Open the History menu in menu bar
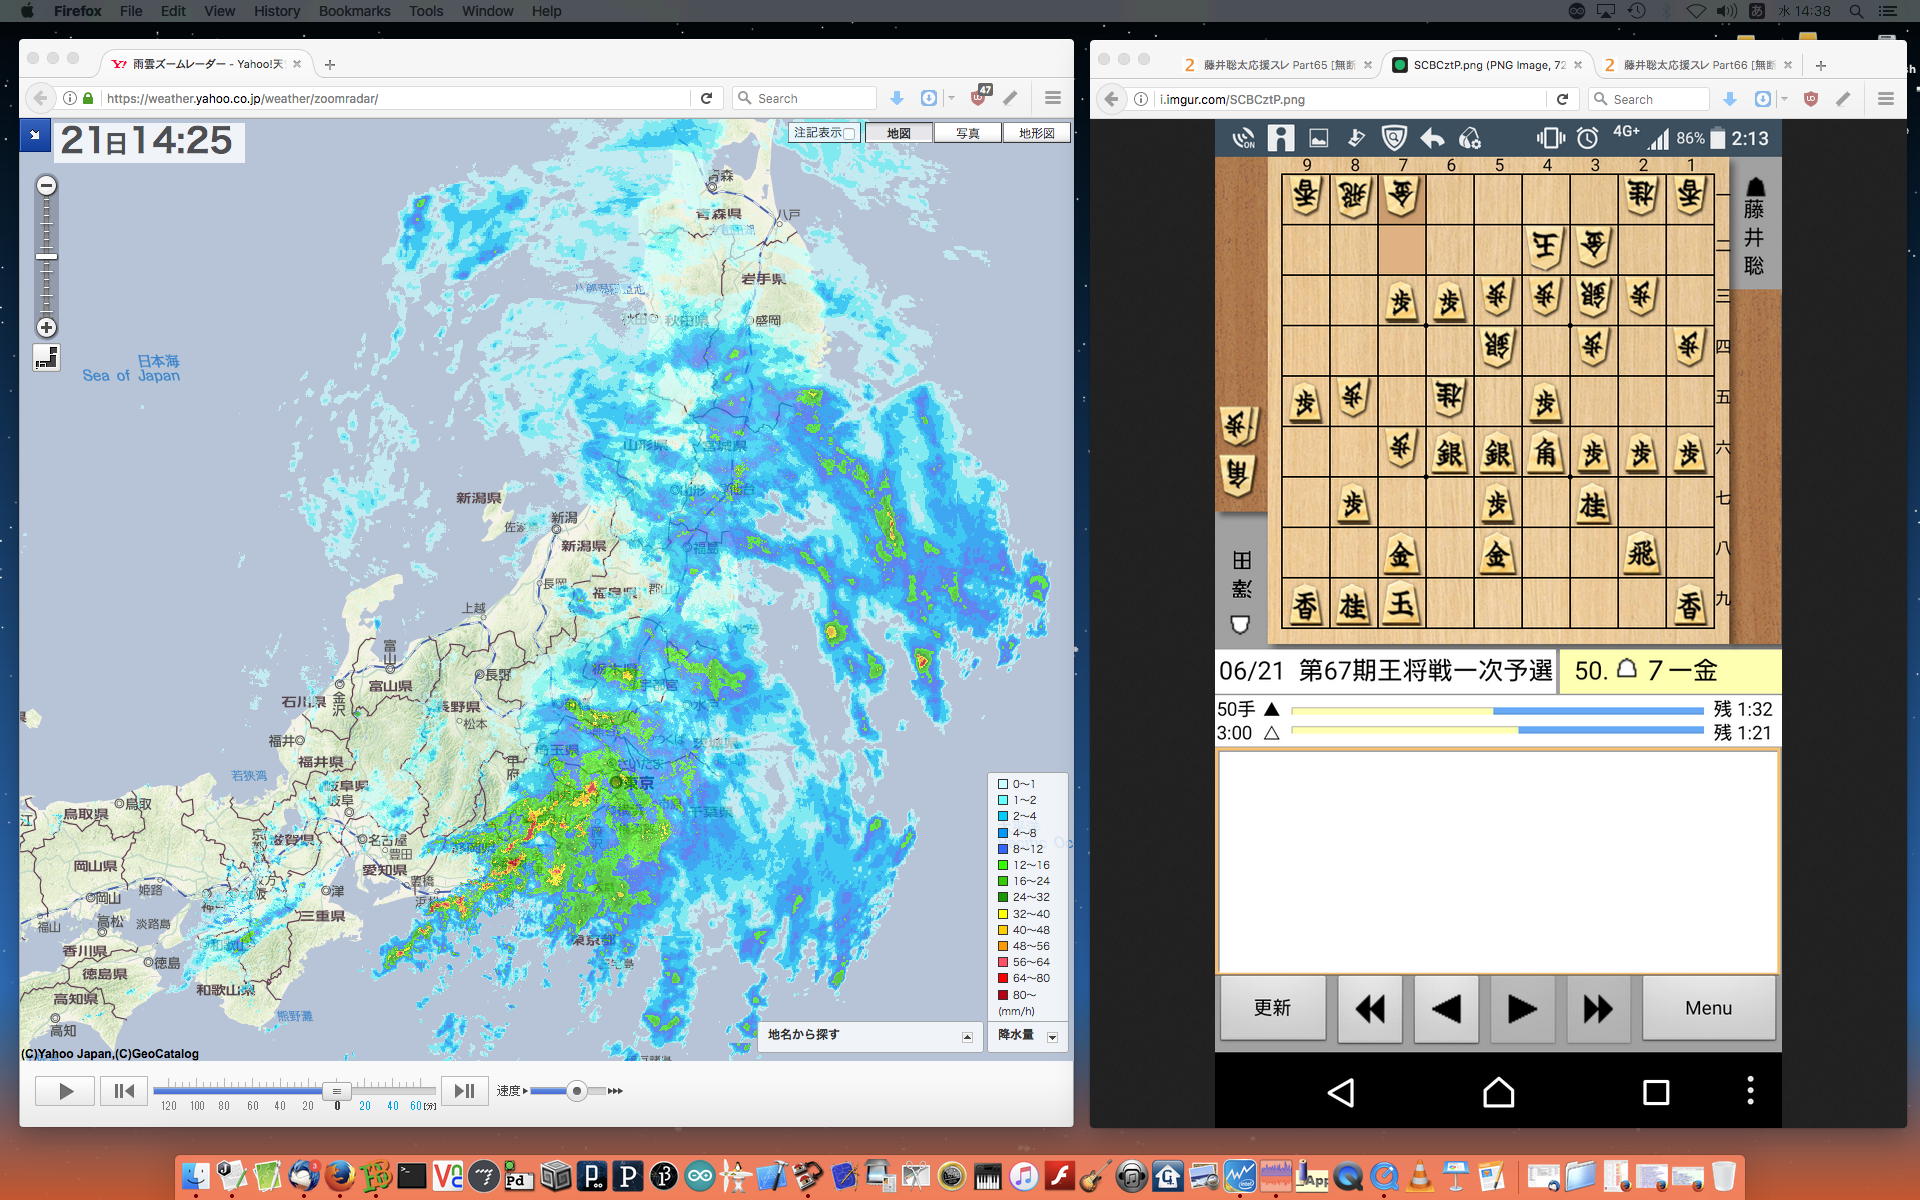 (276, 11)
